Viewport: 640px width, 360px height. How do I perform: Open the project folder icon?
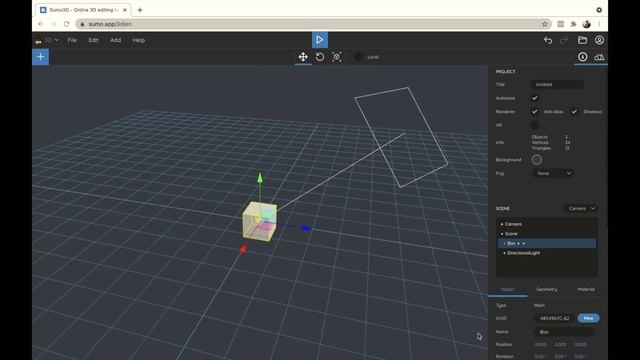click(x=582, y=40)
